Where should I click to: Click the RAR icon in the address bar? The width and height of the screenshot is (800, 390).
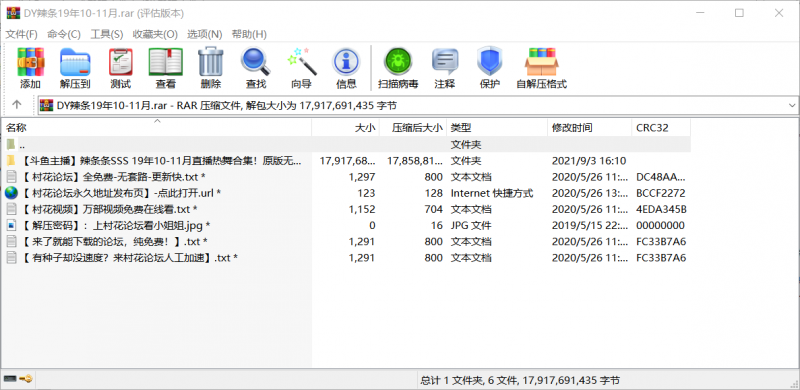[46, 106]
